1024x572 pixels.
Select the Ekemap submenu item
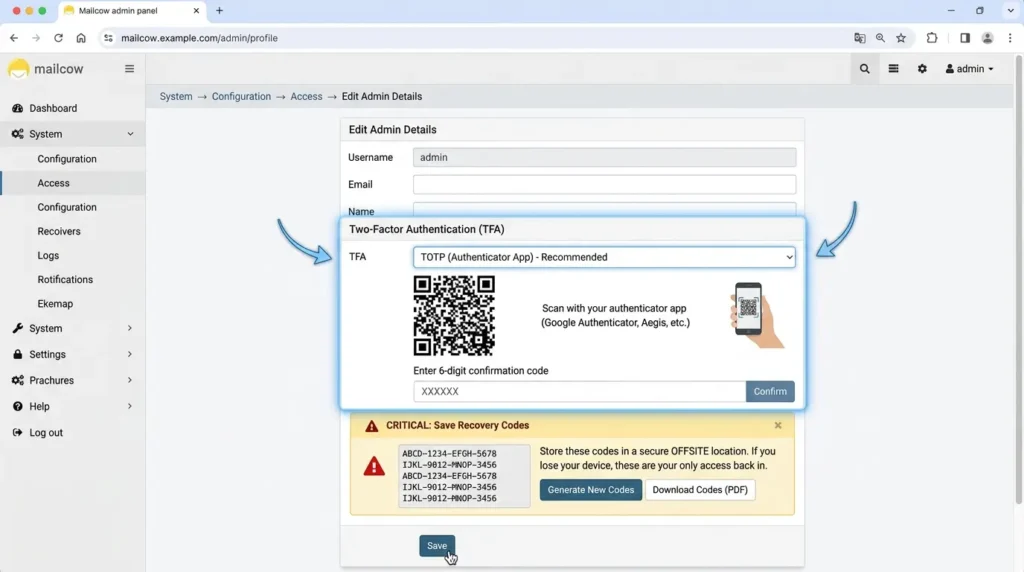click(55, 304)
